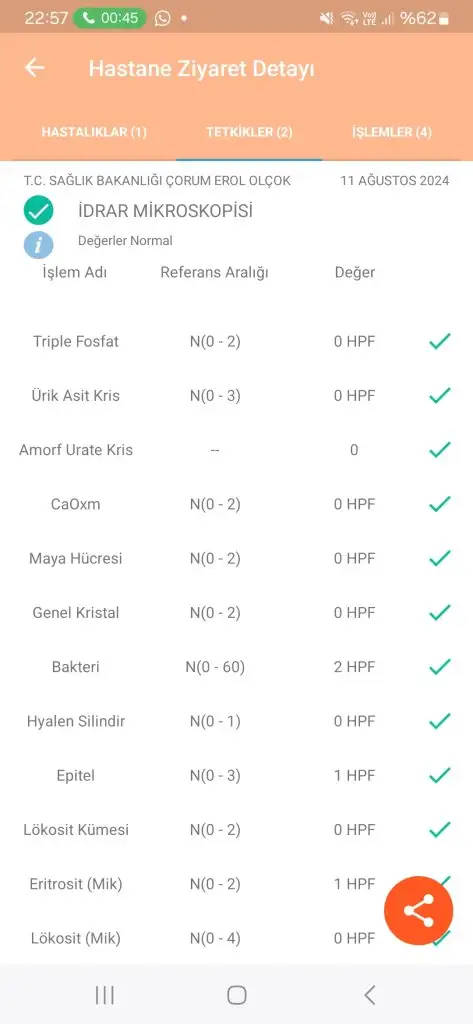
Task: Tap green check circle beside İdrar Mikroskopisi
Action: pyautogui.click(x=39, y=211)
